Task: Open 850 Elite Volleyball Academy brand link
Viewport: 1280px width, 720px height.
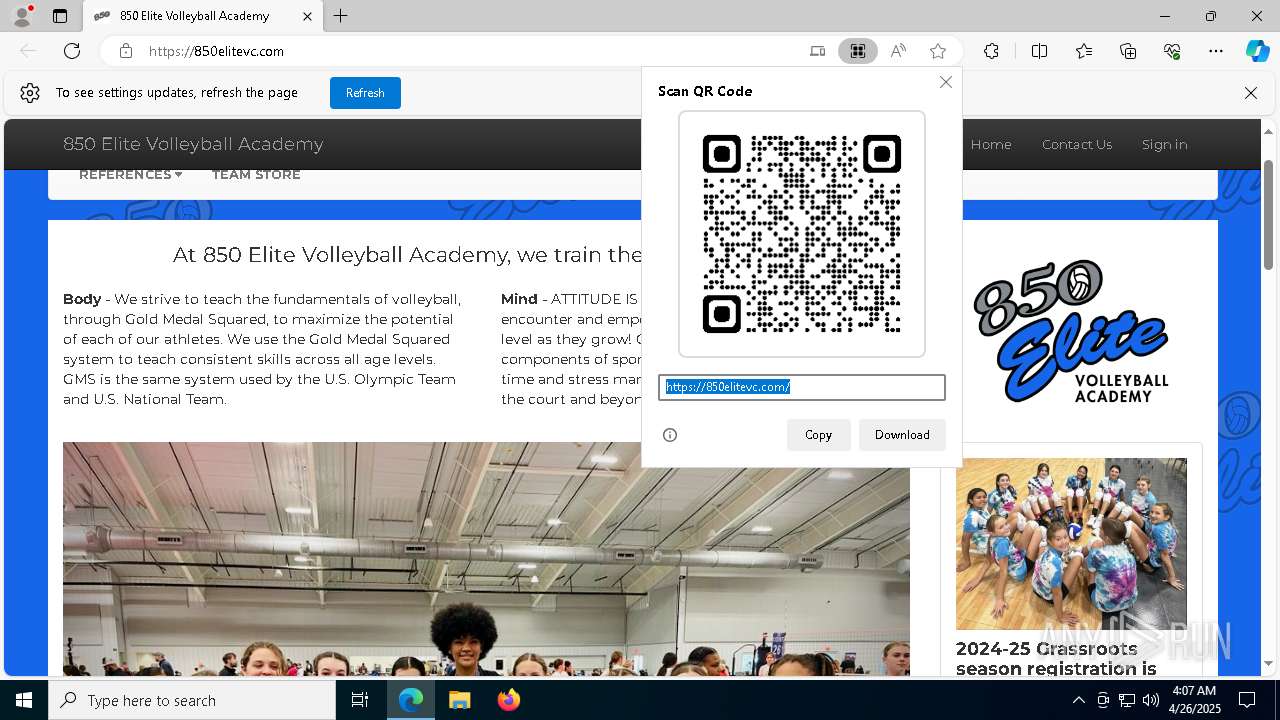Action: pos(193,144)
